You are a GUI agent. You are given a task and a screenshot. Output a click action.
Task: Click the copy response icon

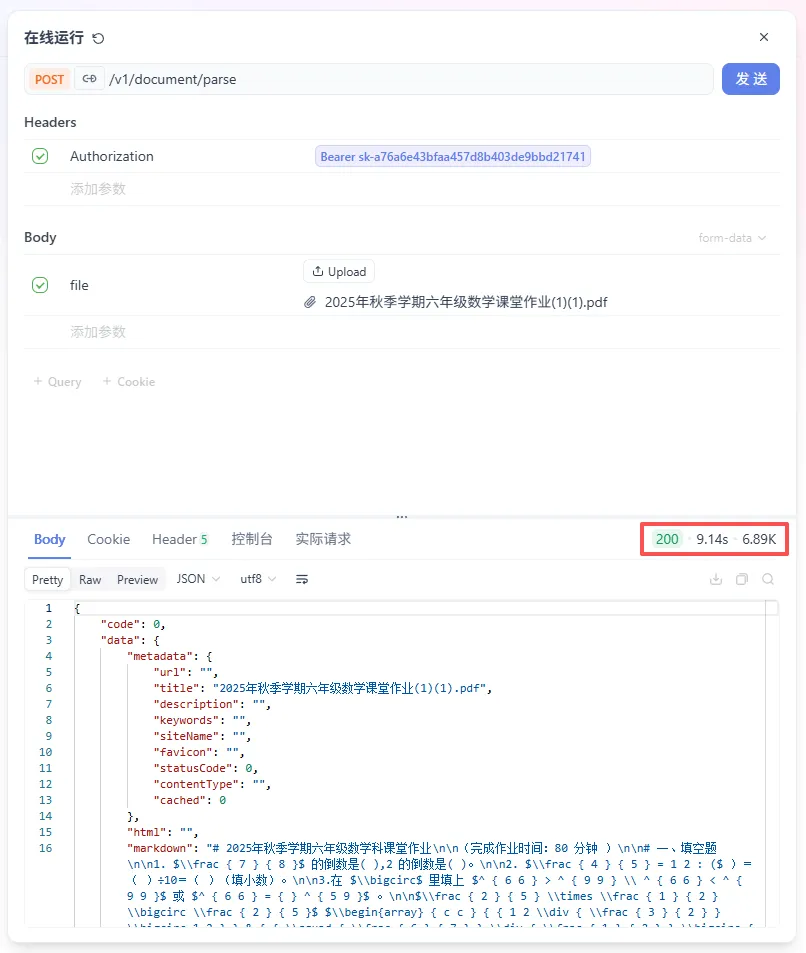point(741,579)
